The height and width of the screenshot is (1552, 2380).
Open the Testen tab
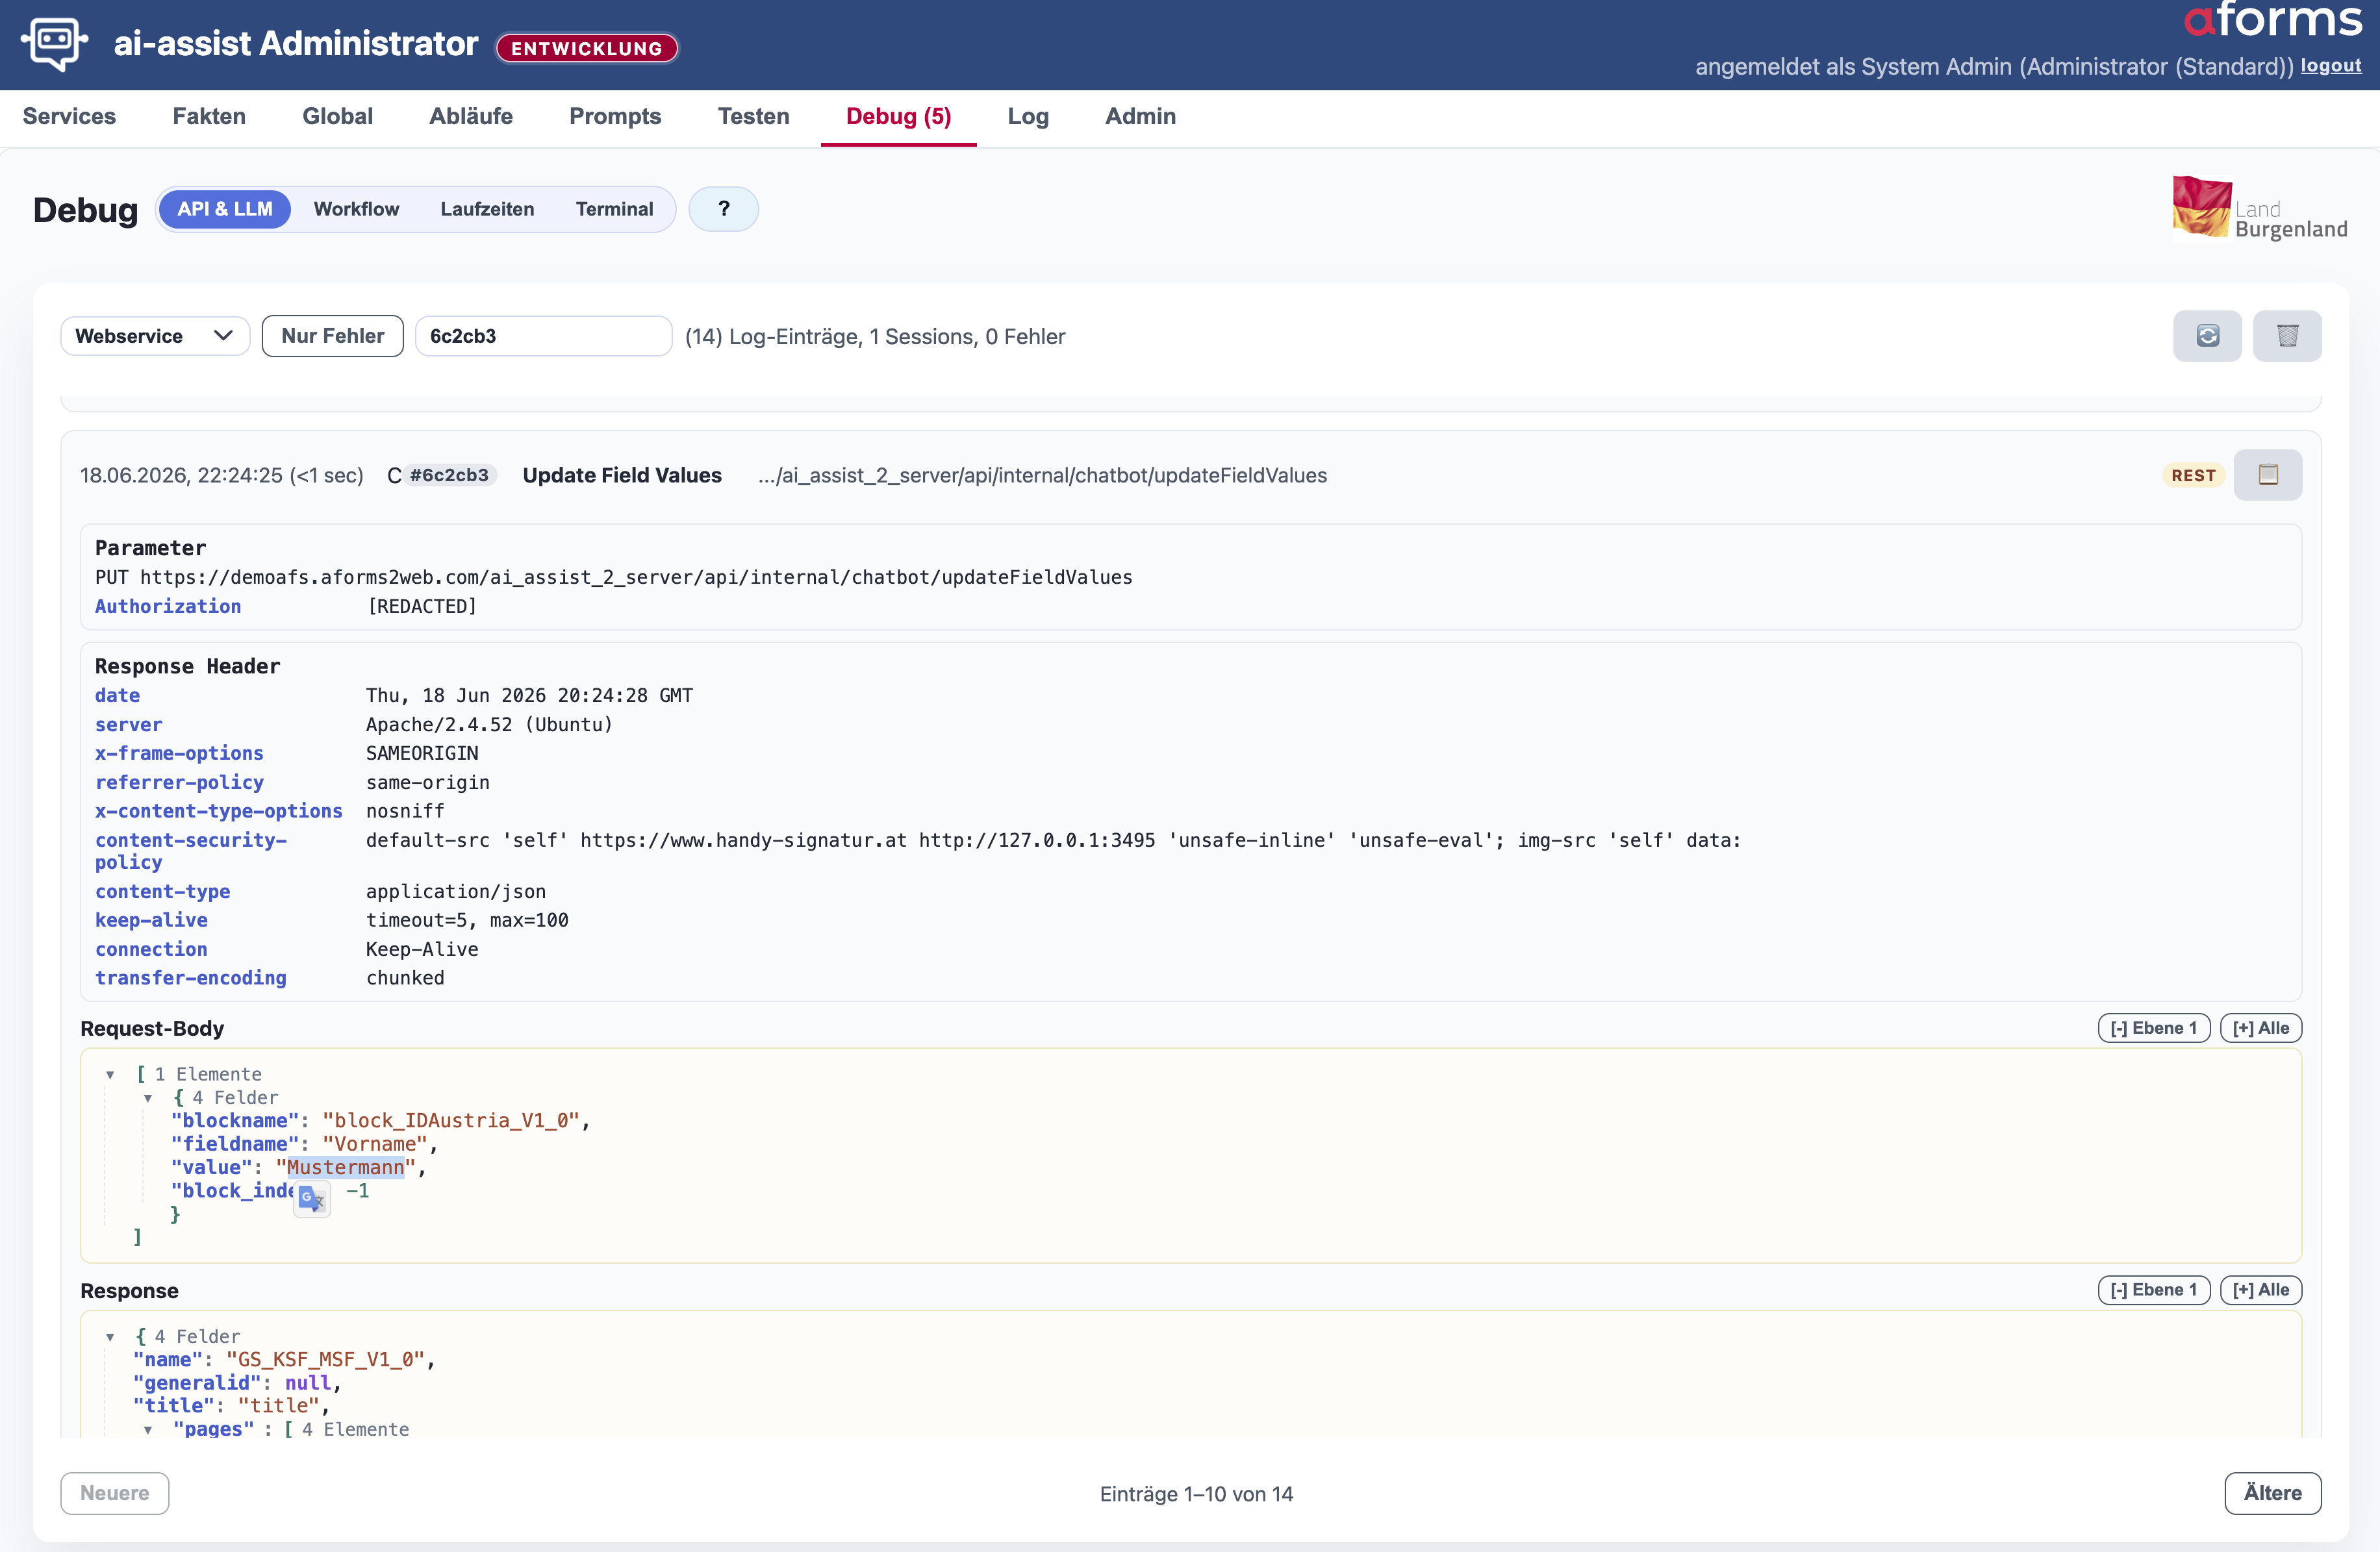(x=754, y=116)
